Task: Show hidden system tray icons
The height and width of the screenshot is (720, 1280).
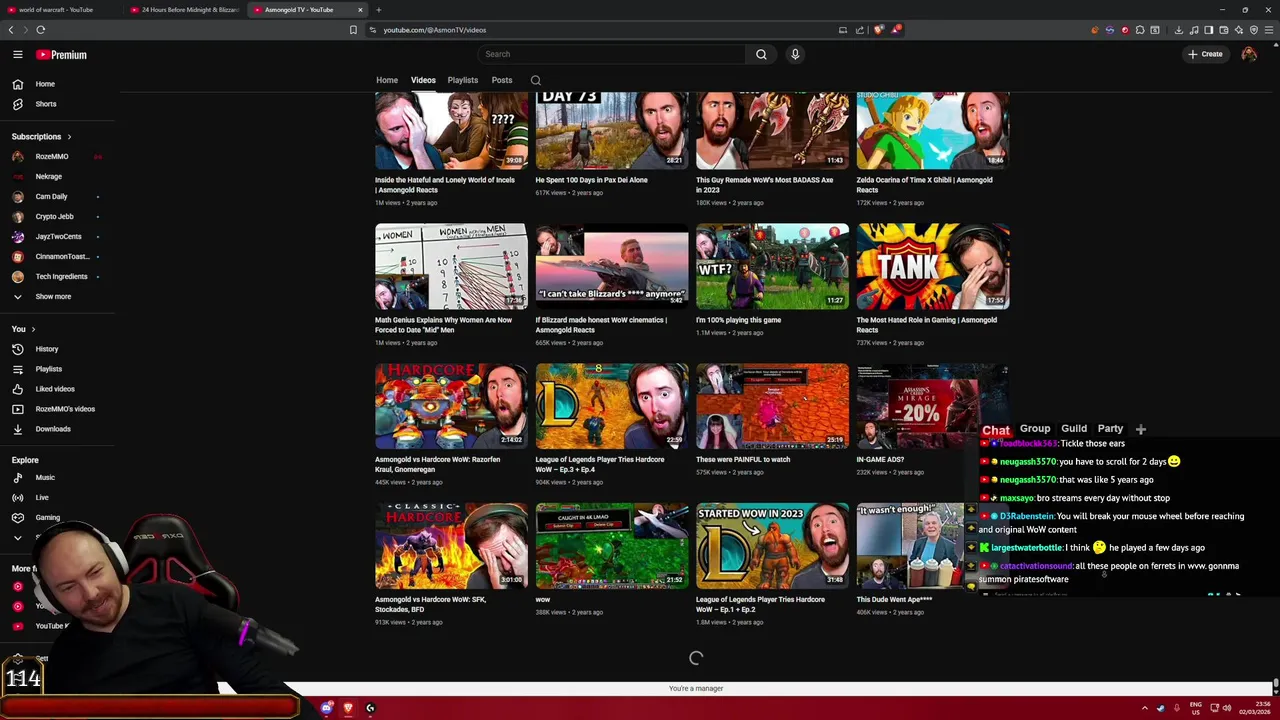Action: (x=1145, y=708)
